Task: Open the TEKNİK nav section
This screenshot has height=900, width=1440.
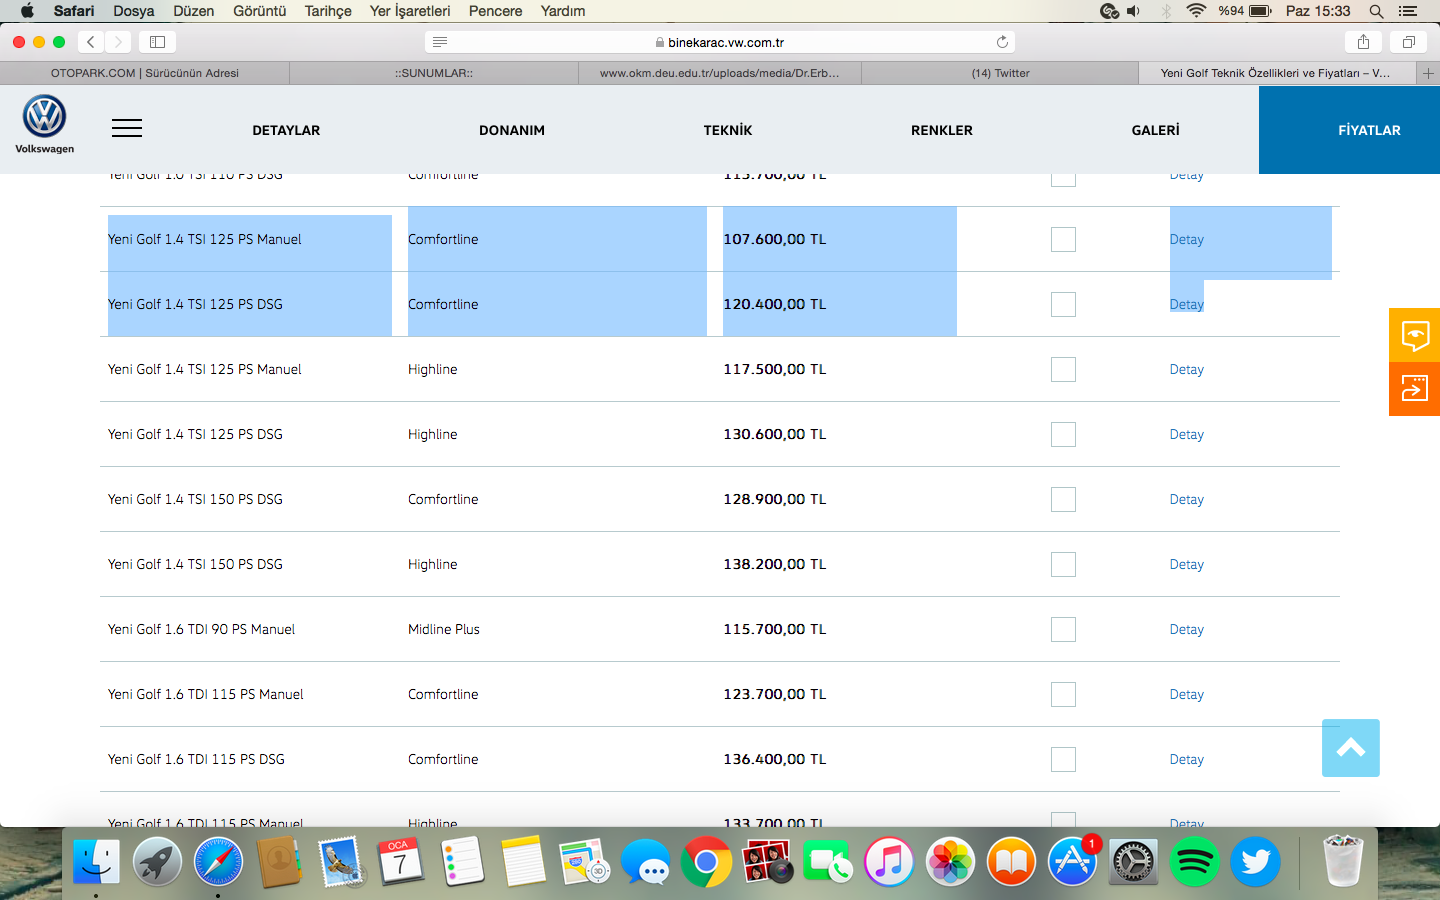Action: click(728, 130)
